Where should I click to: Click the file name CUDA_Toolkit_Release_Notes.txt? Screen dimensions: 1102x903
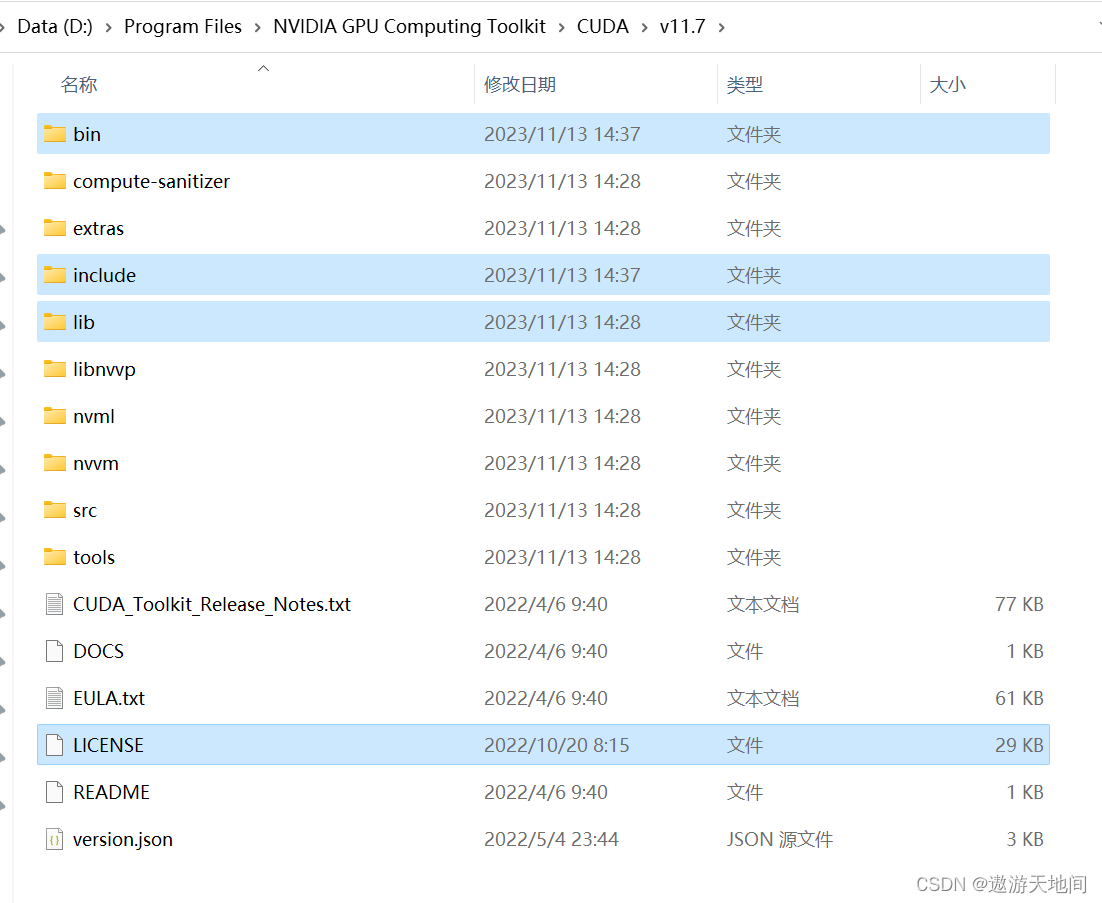tap(212, 604)
